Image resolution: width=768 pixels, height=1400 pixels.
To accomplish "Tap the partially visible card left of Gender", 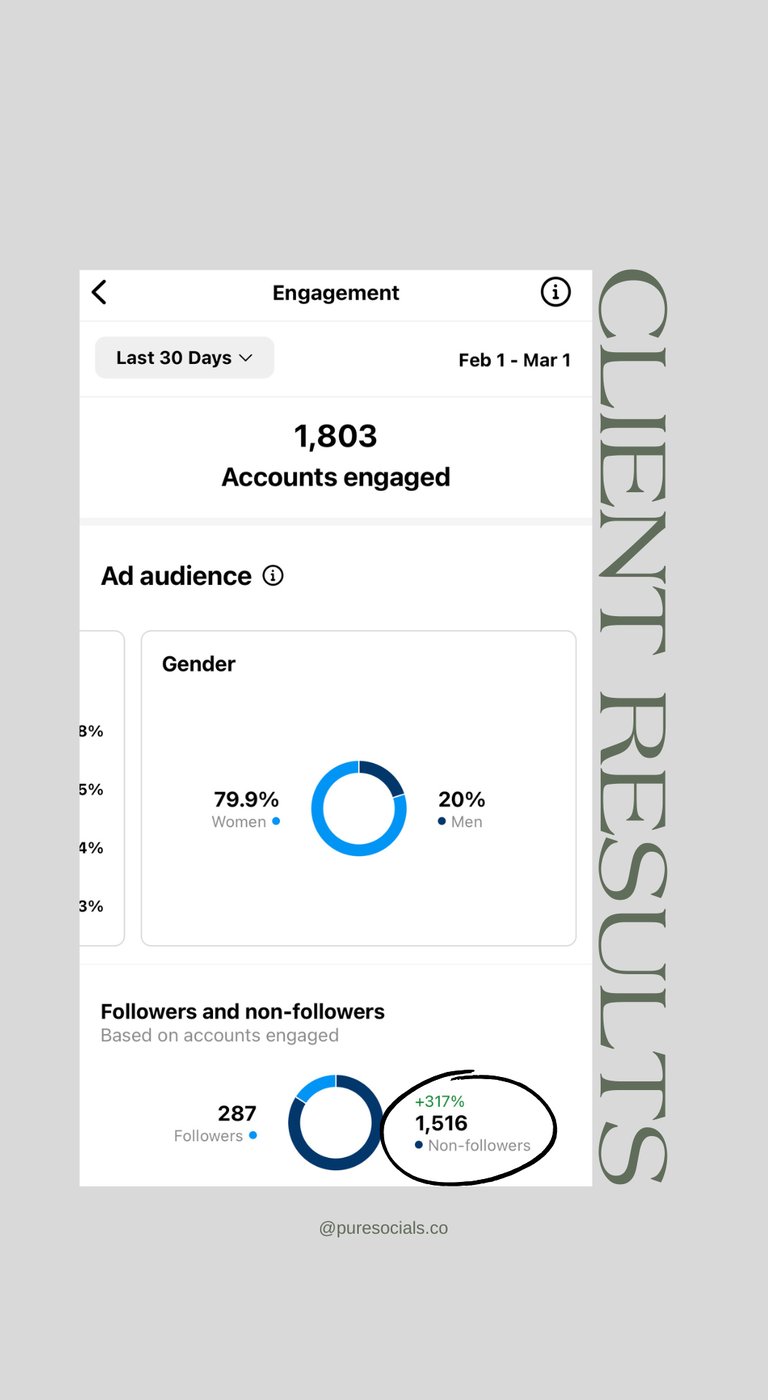I will pos(100,788).
